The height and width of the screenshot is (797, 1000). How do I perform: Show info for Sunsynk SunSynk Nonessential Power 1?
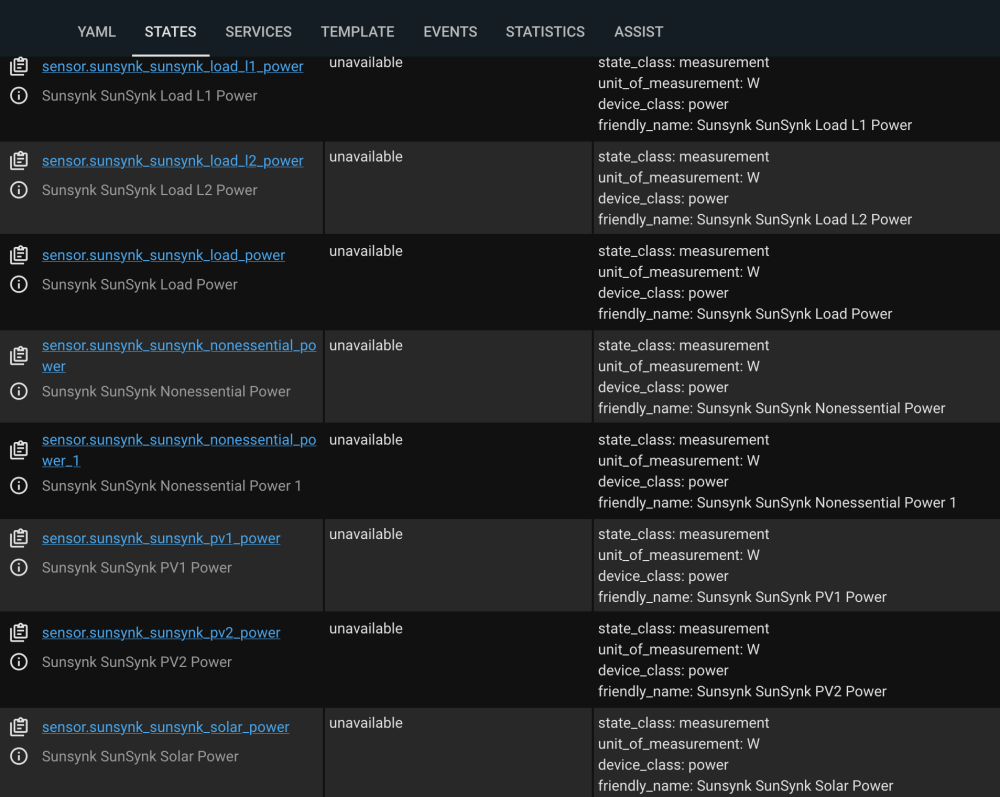pos(19,486)
